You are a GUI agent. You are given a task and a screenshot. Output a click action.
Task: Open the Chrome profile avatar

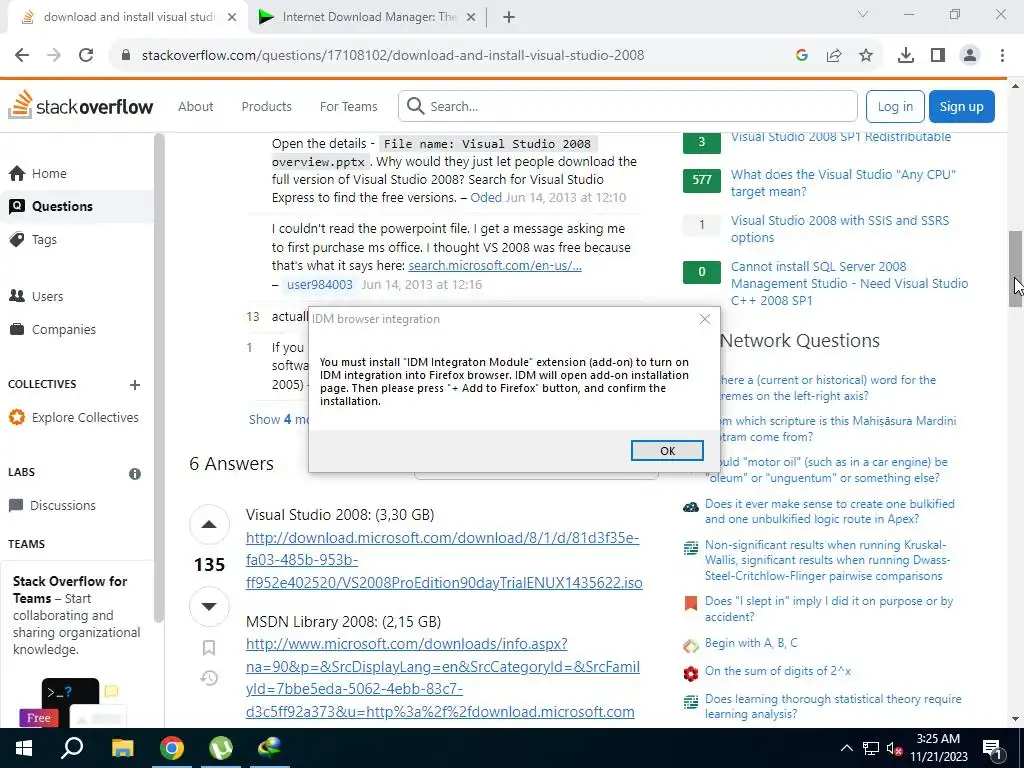[x=970, y=56]
